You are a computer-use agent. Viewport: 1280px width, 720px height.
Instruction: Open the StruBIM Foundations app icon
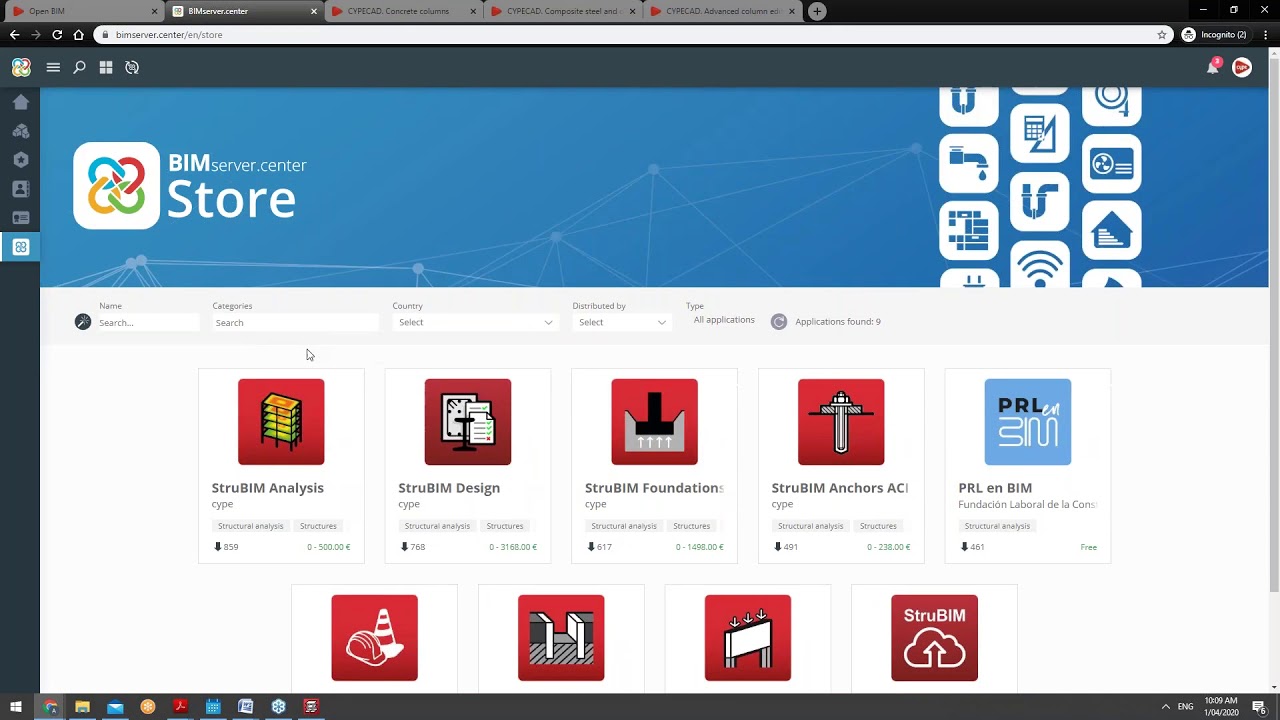click(x=654, y=422)
